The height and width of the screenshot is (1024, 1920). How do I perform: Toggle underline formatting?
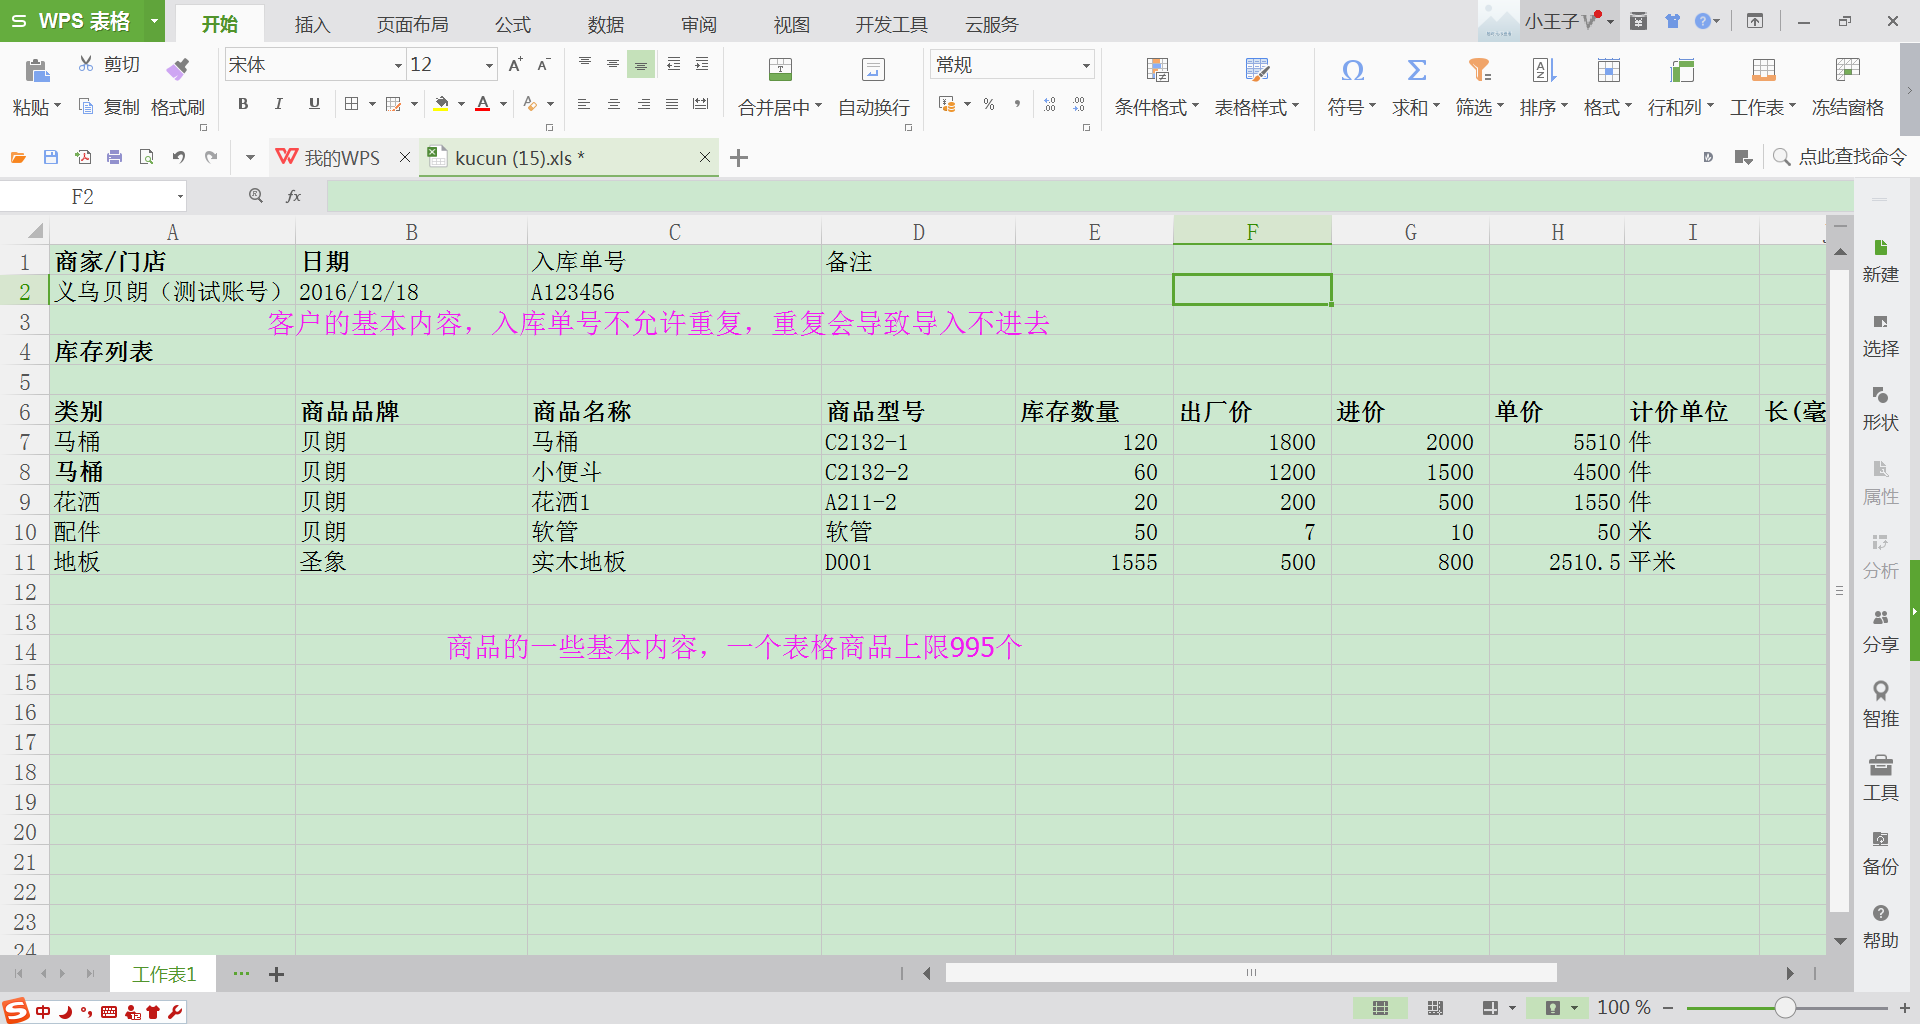[314, 104]
